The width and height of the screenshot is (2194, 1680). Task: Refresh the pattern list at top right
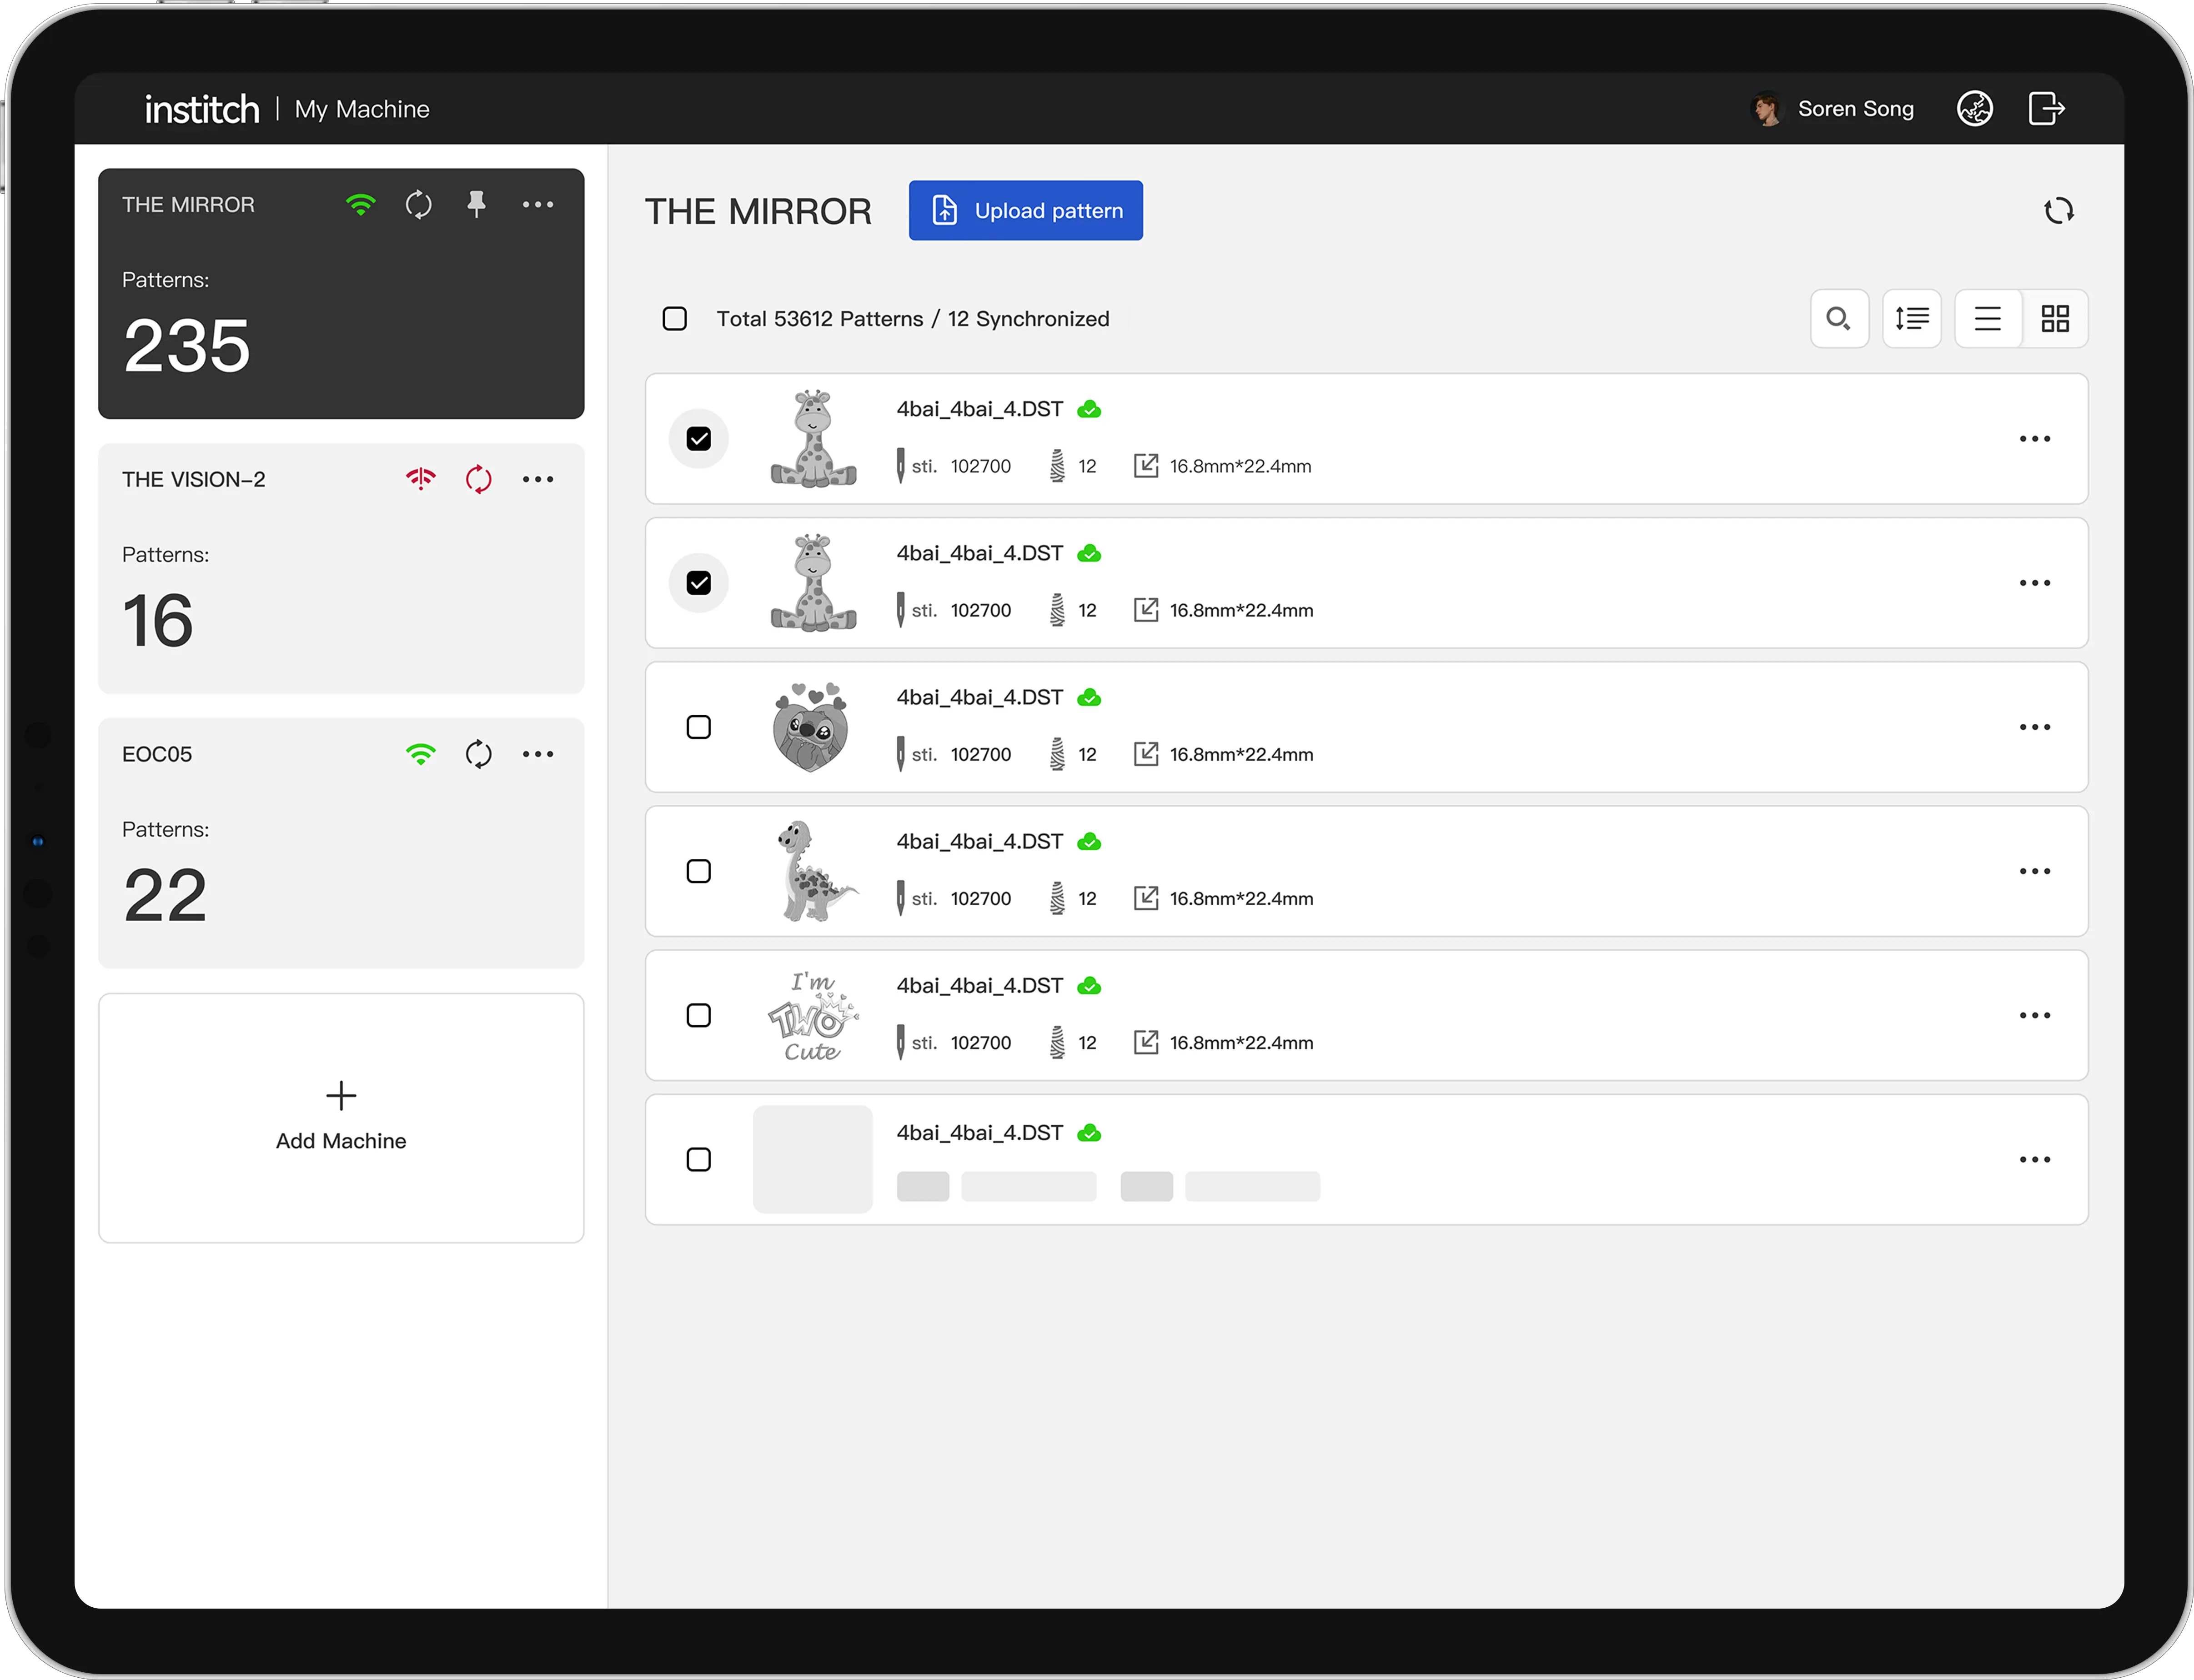click(2058, 211)
